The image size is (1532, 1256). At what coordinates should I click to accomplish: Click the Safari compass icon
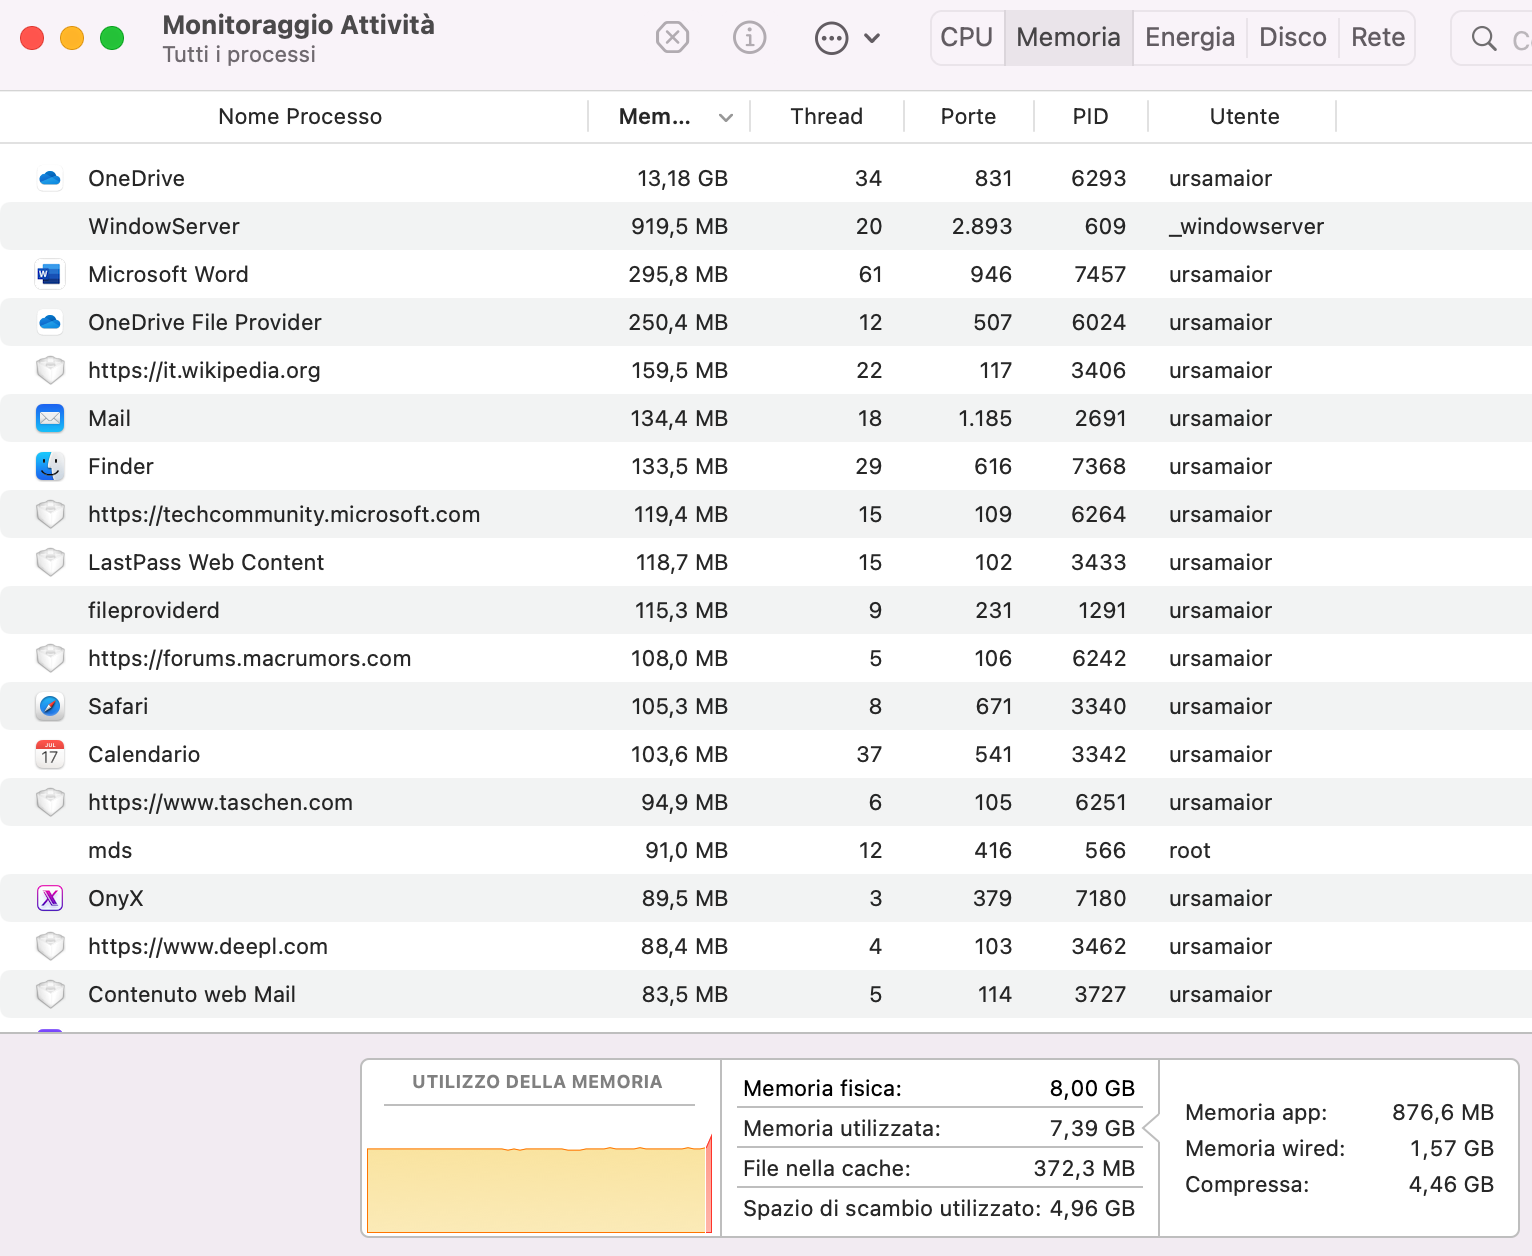click(x=50, y=706)
